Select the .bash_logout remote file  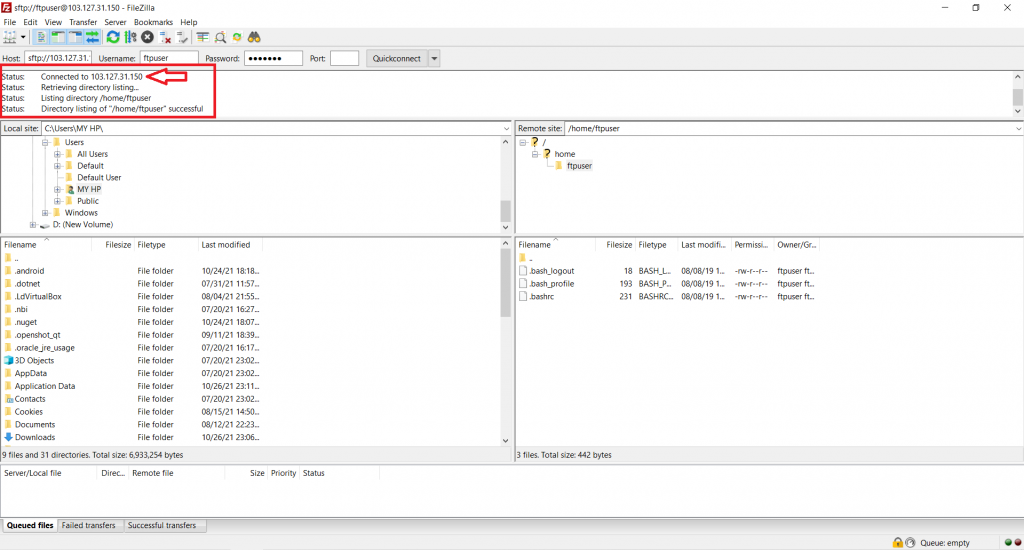[552, 271]
